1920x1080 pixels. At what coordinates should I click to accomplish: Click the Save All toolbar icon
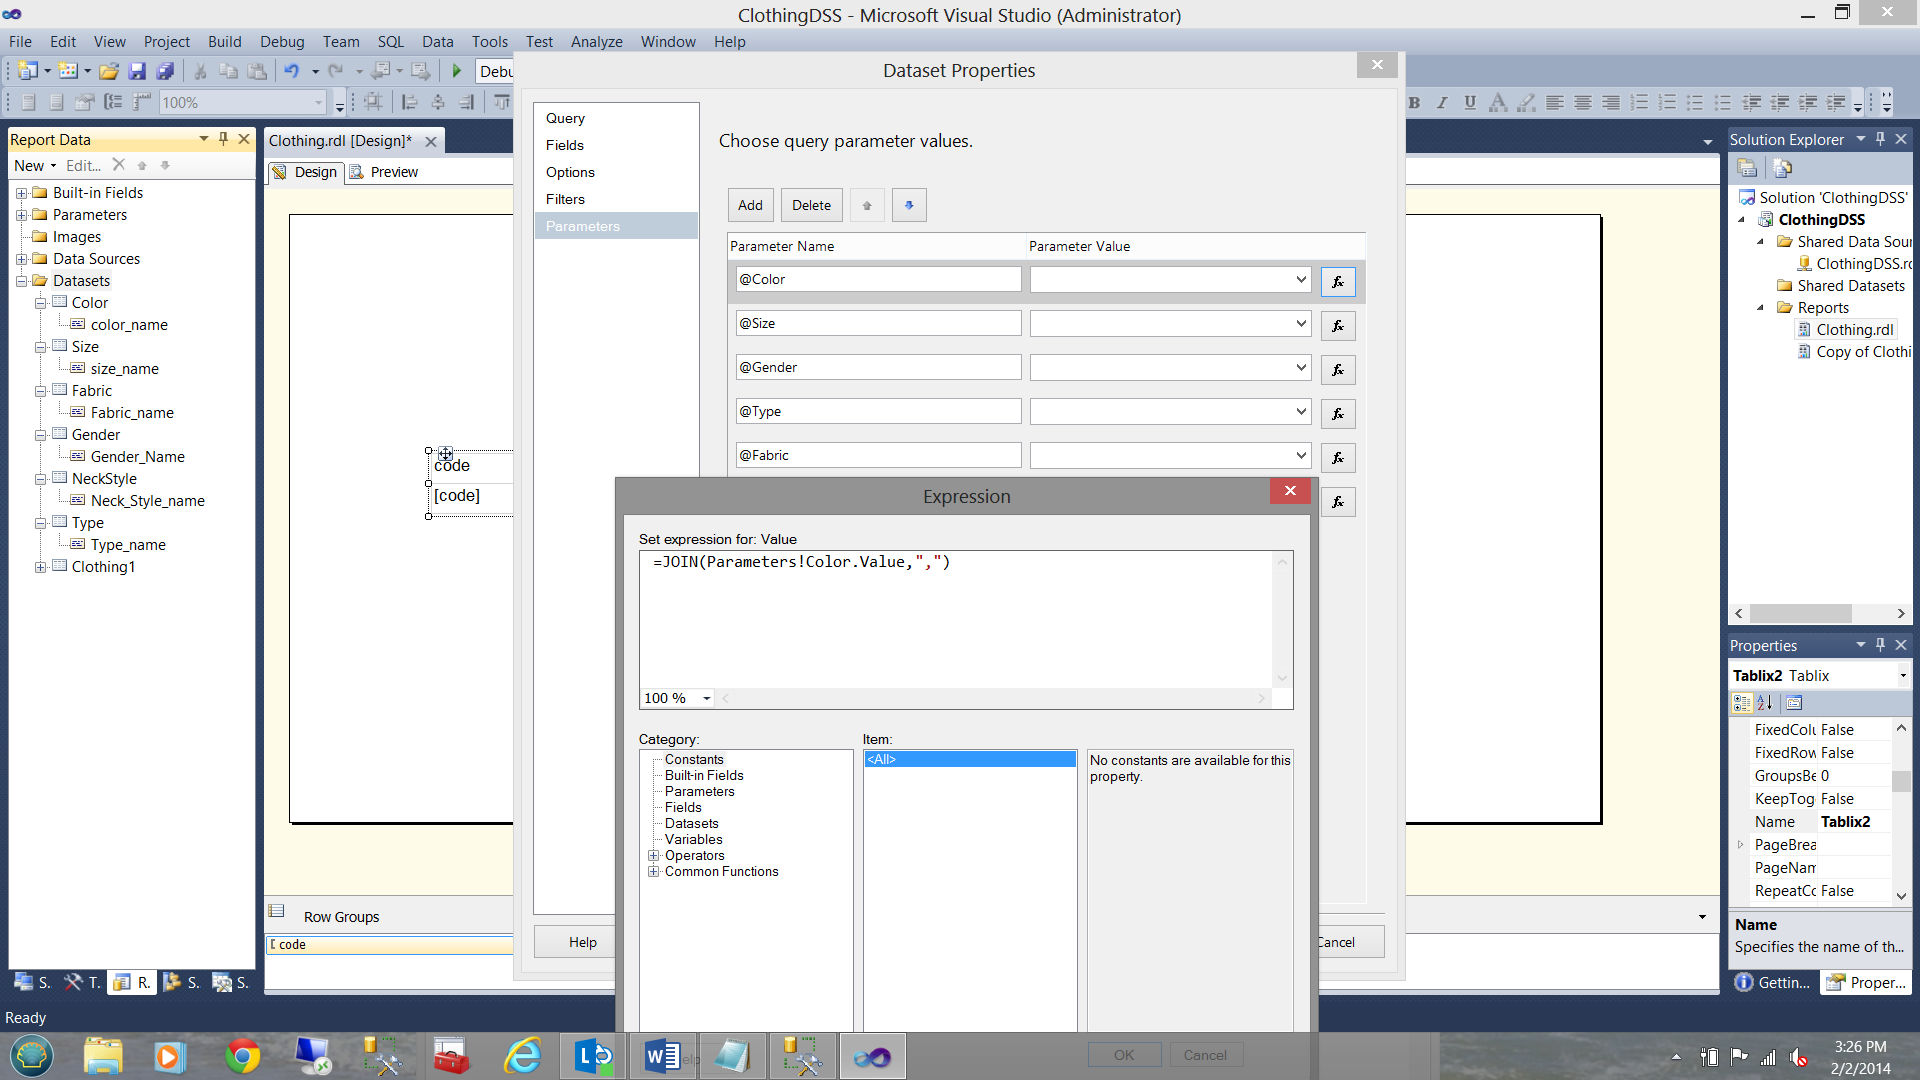pos(166,71)
